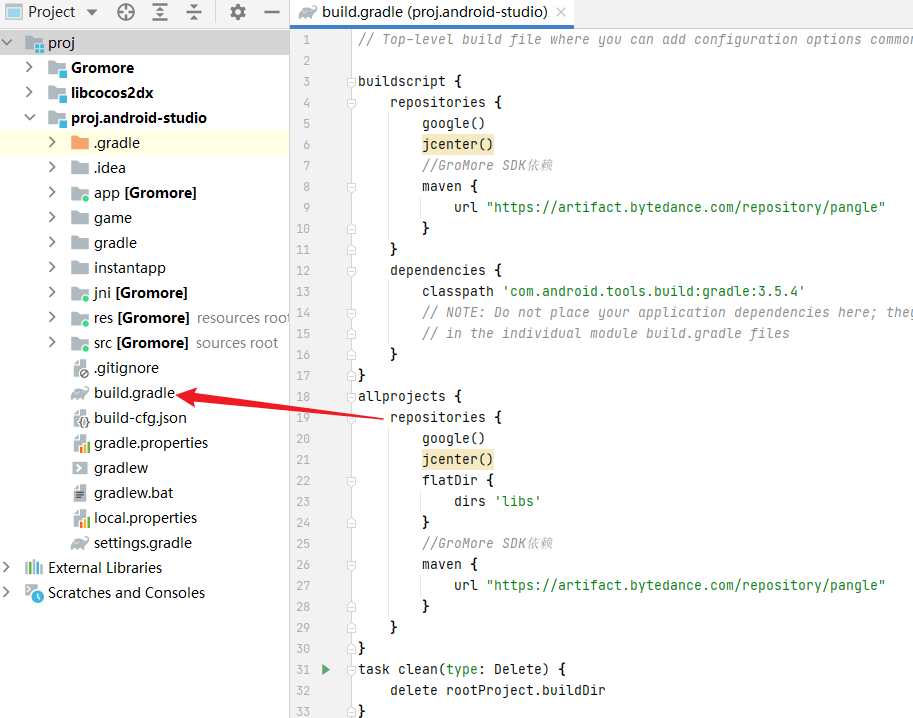Fold the flatDir block at line 22
This screenshot has width=913, height=718.
coord(351,481)
